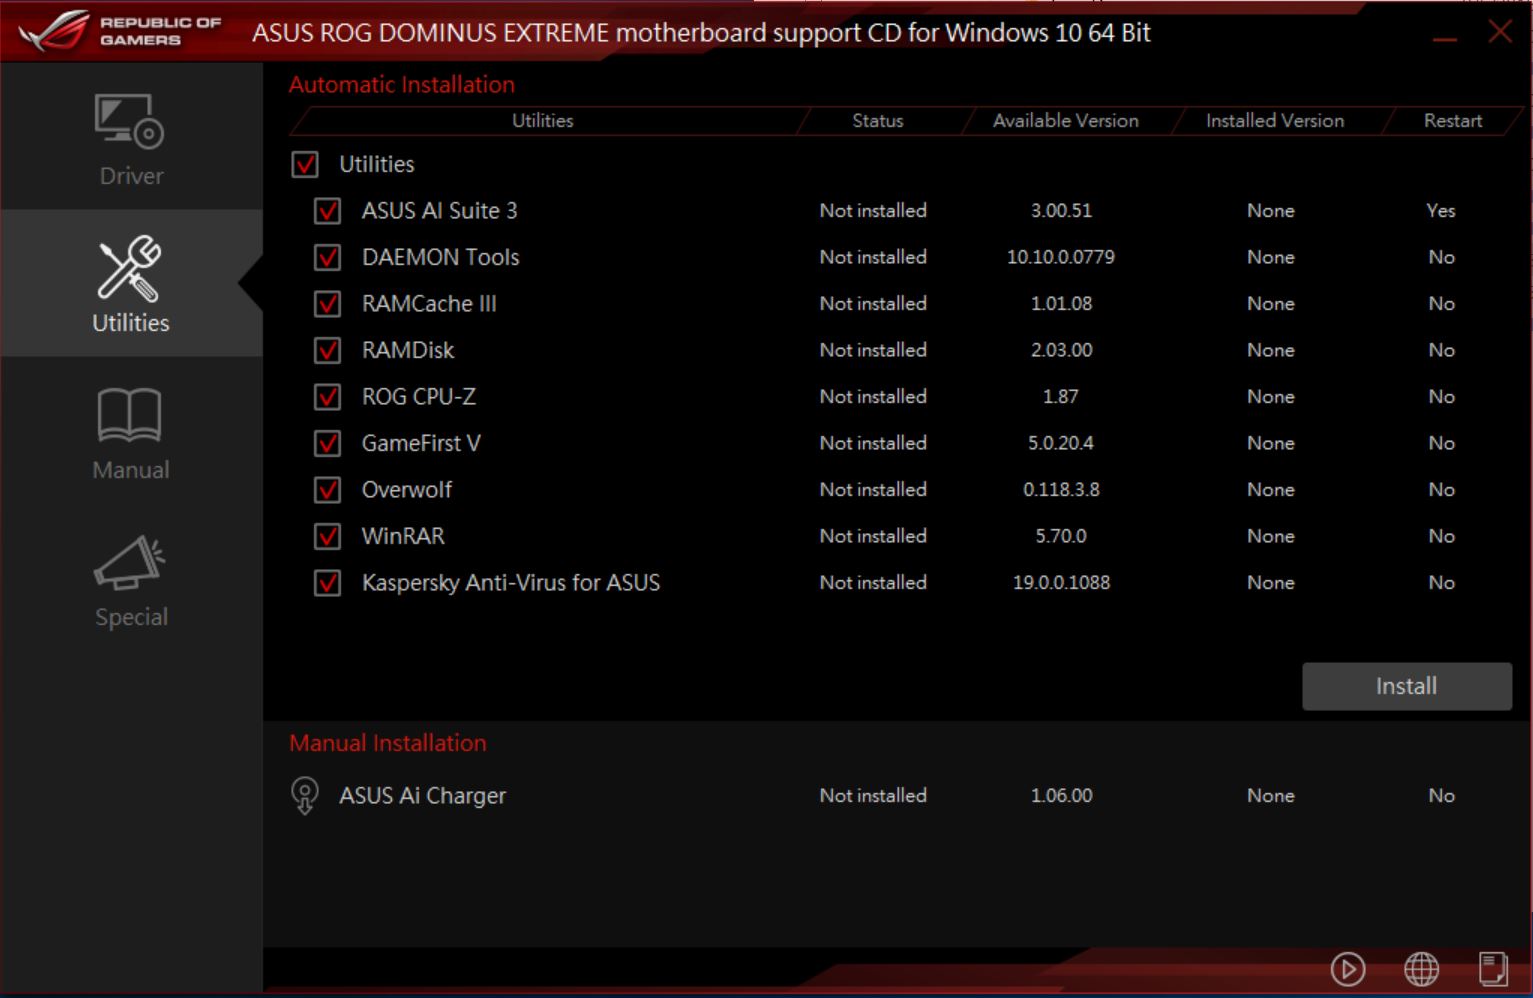Click available version 5.70.0
This screenshot has width=1533, height=998.
1061,536
